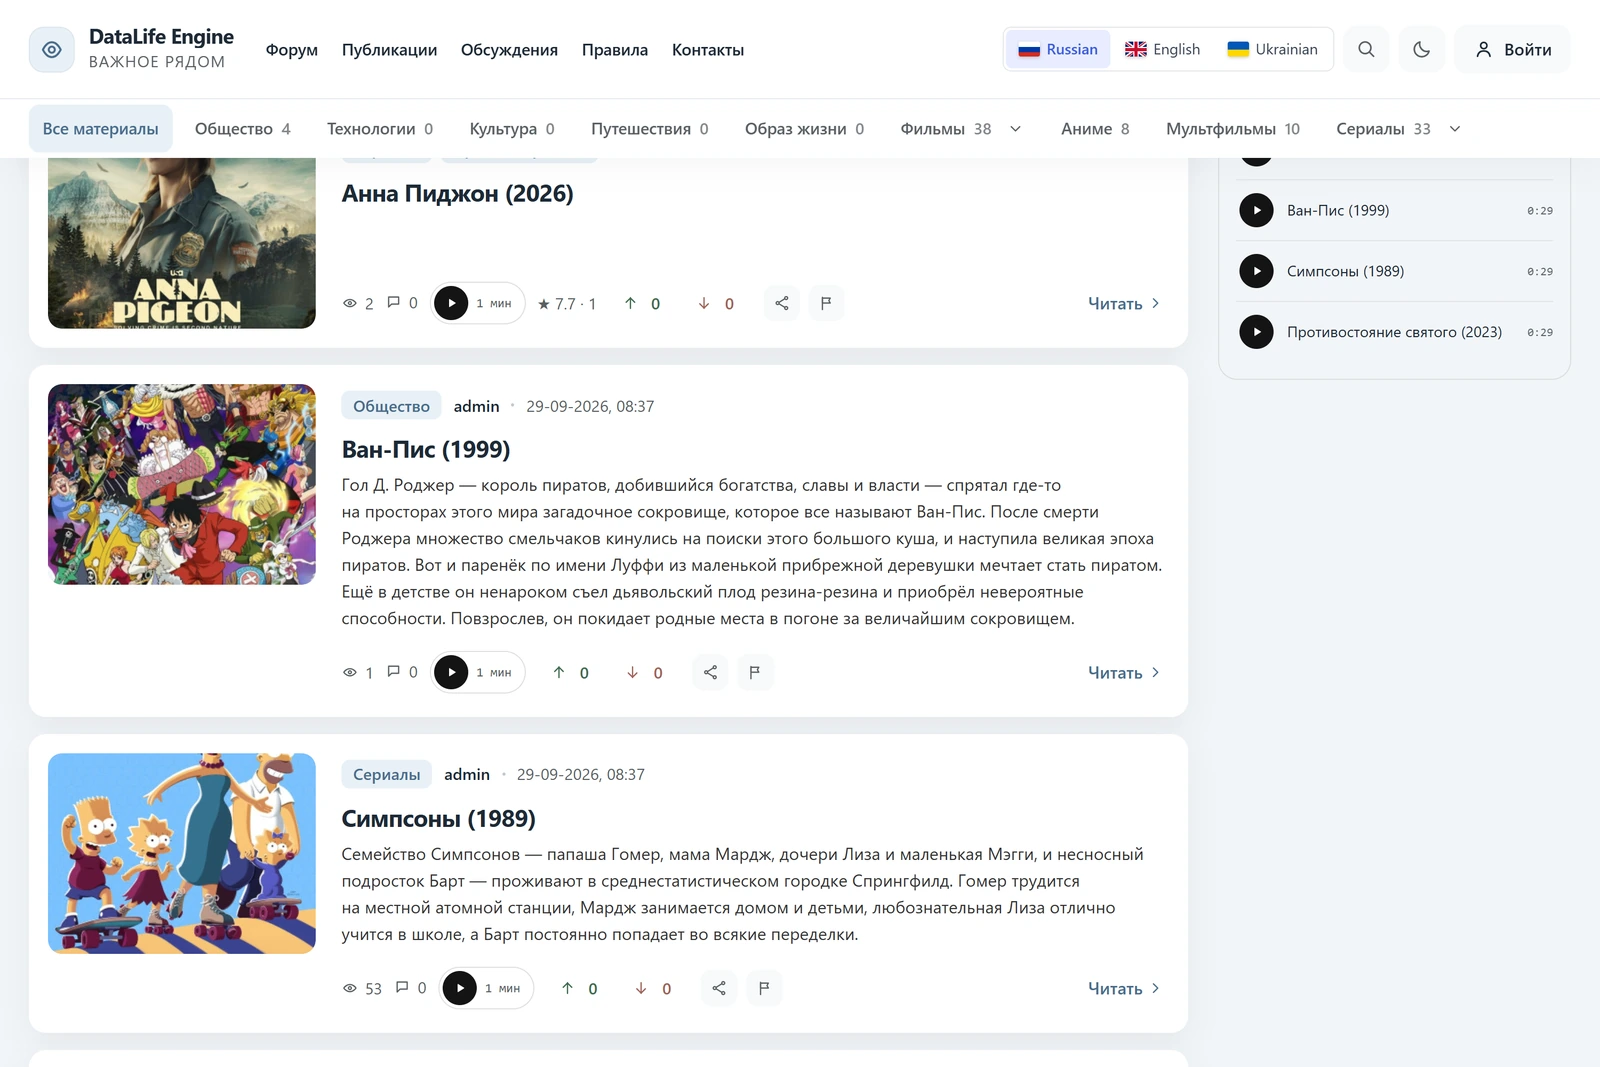Switch language to Ukrainian
The width and height of the screenshot is (1600, 1067).
1272,49
